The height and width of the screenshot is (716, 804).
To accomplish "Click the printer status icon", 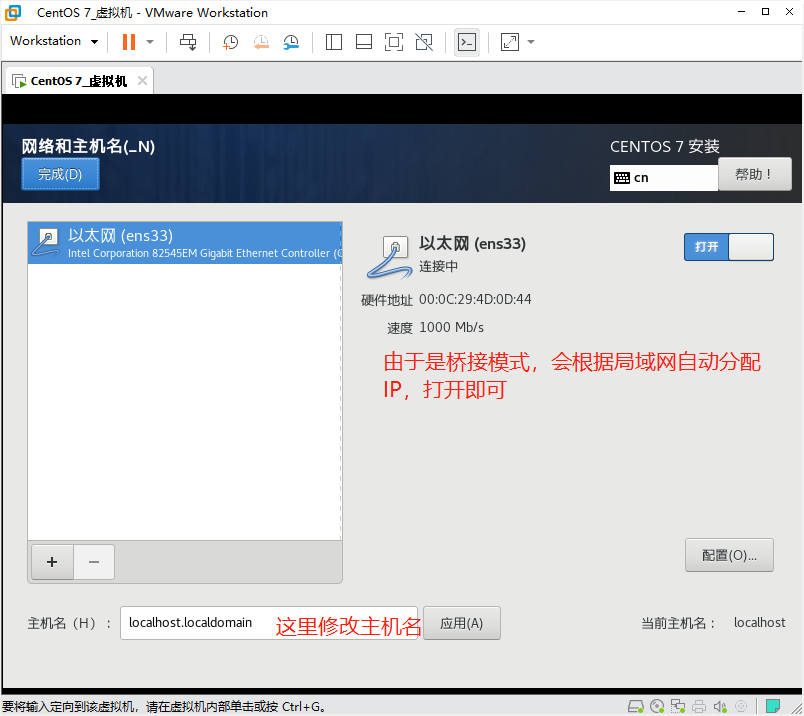I will (699, 707).
